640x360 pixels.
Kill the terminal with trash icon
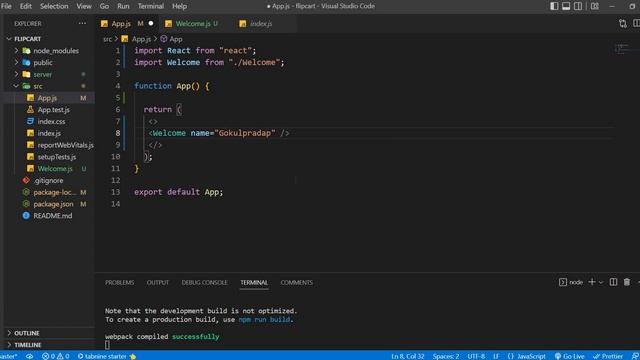[x=627, y=282]
